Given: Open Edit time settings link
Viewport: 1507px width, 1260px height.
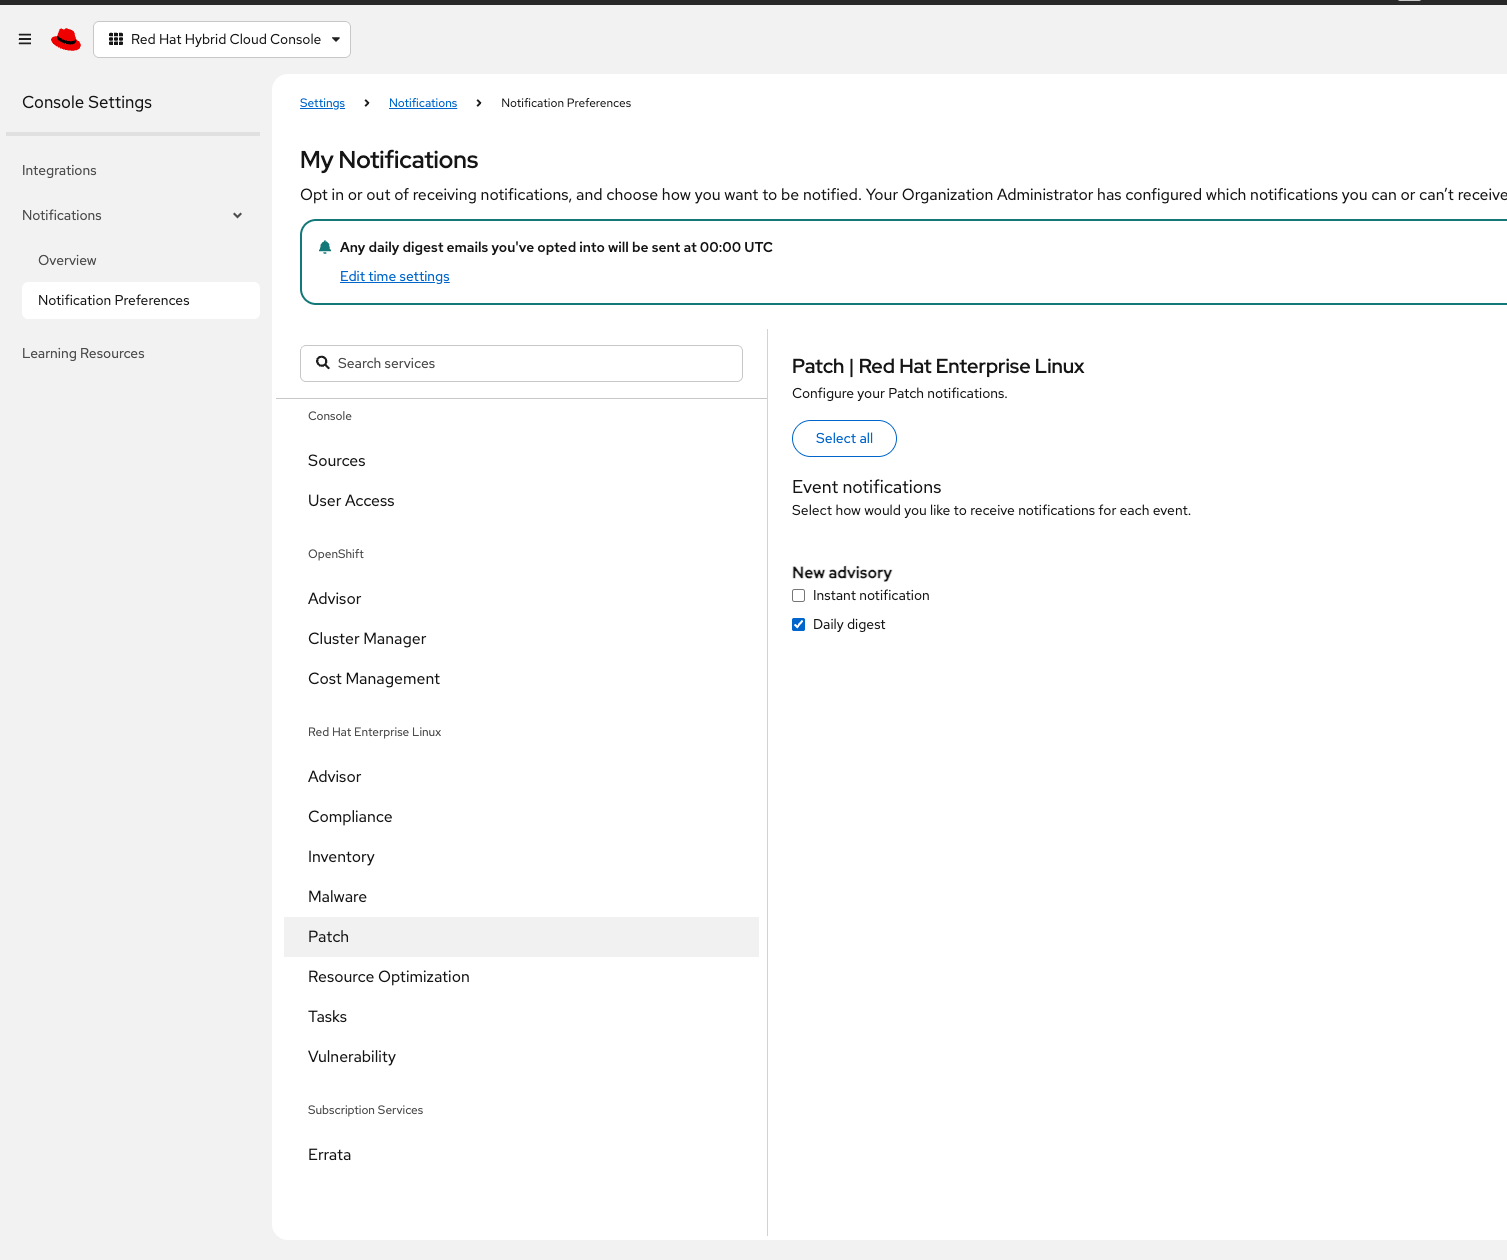Looking at the screenshot, I should click(x=394, y=276).
